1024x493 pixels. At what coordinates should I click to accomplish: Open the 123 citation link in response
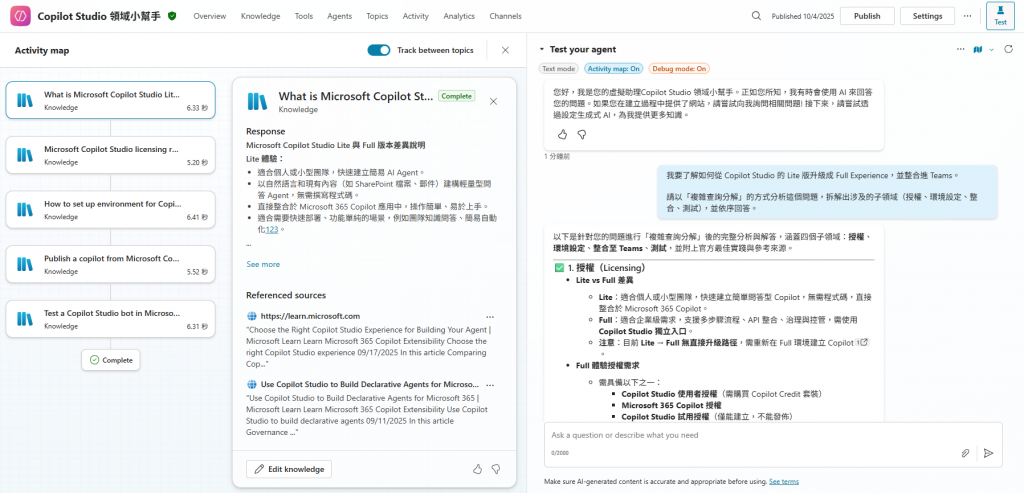[272, 230]
